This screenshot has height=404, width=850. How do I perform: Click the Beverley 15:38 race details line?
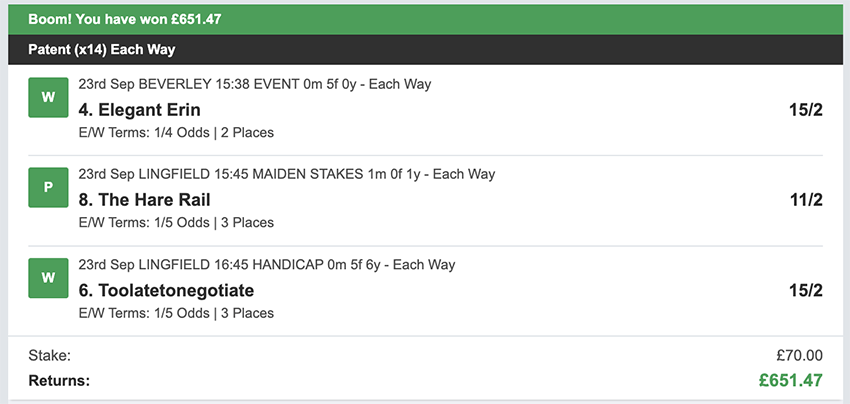click(x=254, y=84)
